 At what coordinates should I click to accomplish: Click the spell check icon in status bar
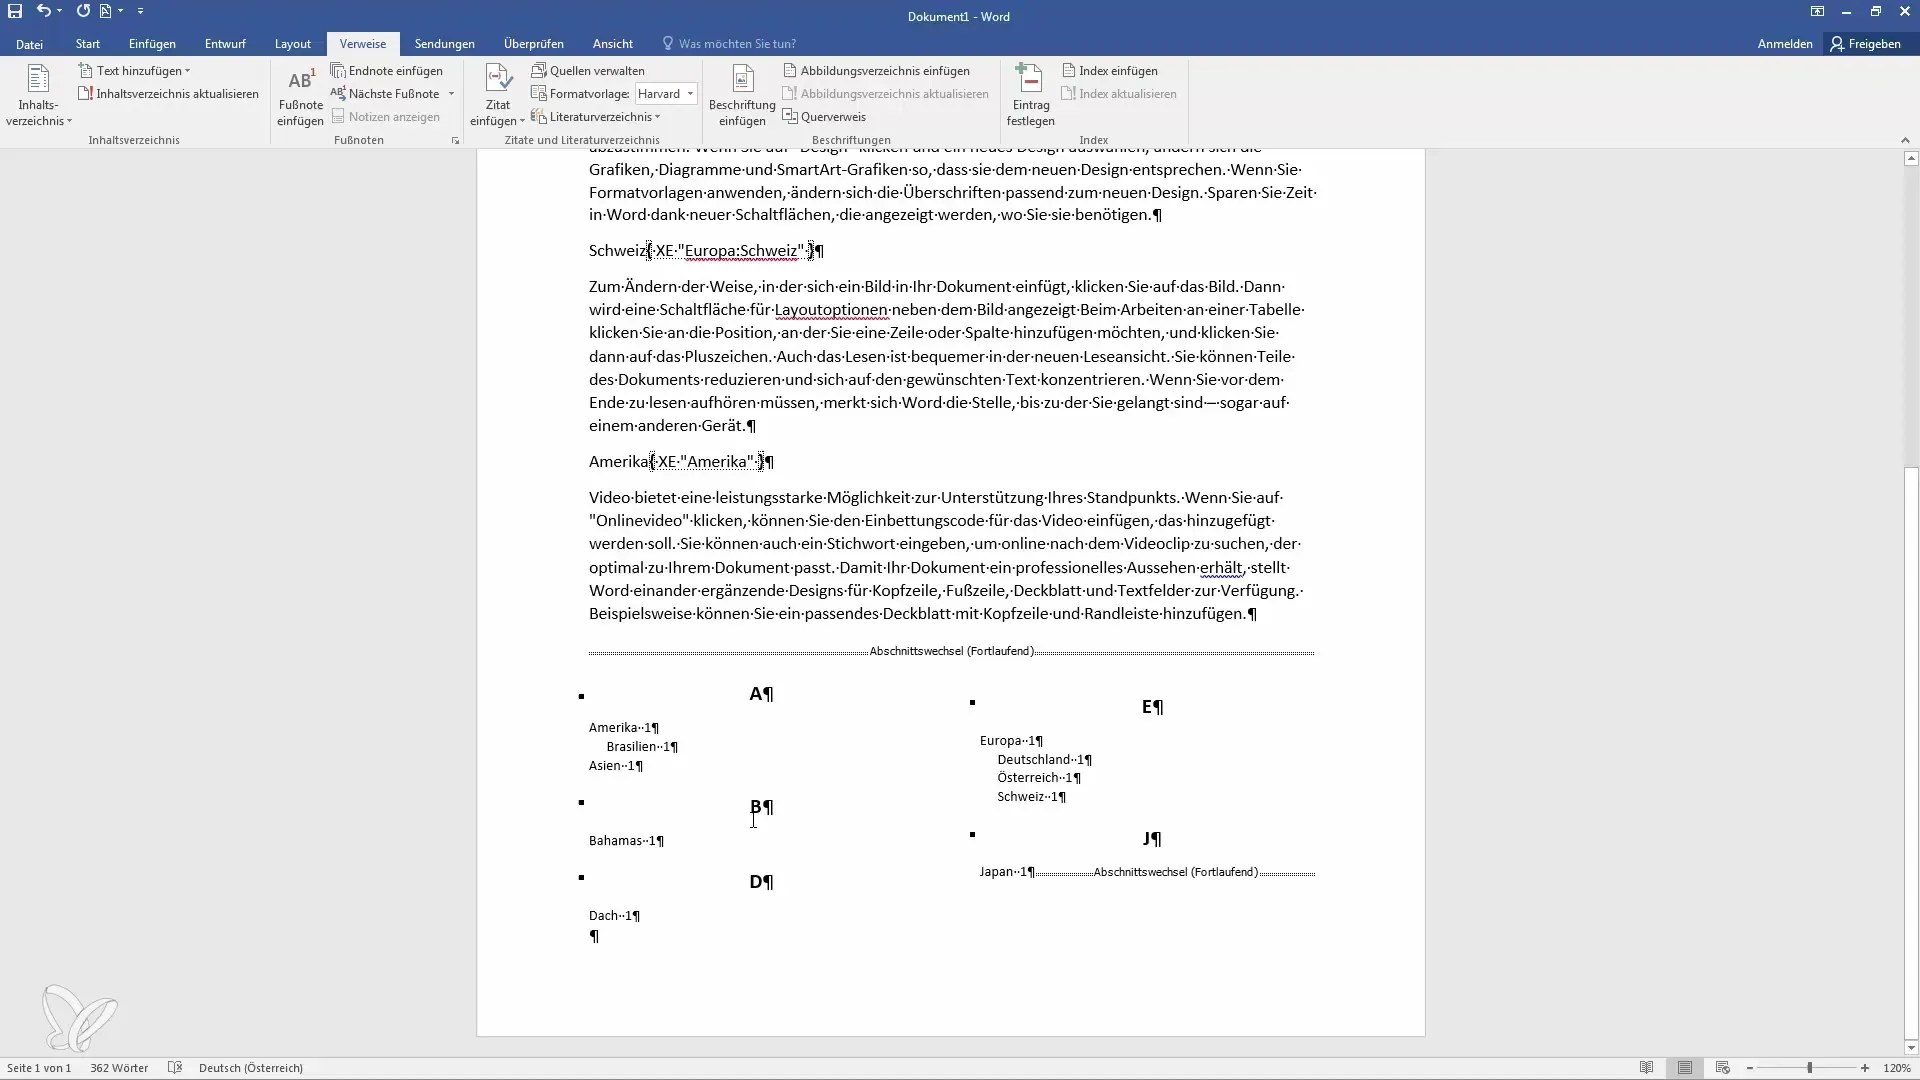click(x=175, y=1068)
